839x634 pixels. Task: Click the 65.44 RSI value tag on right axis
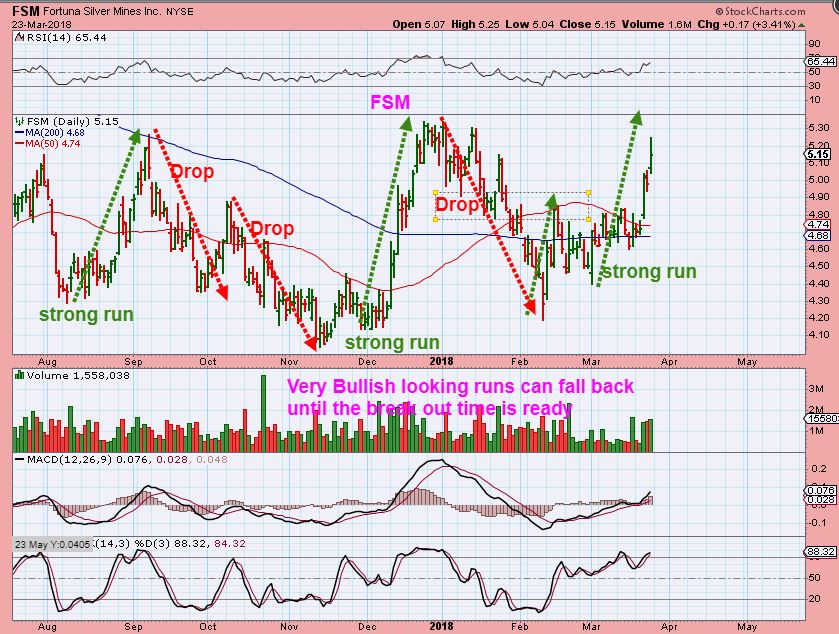(821, 62)
